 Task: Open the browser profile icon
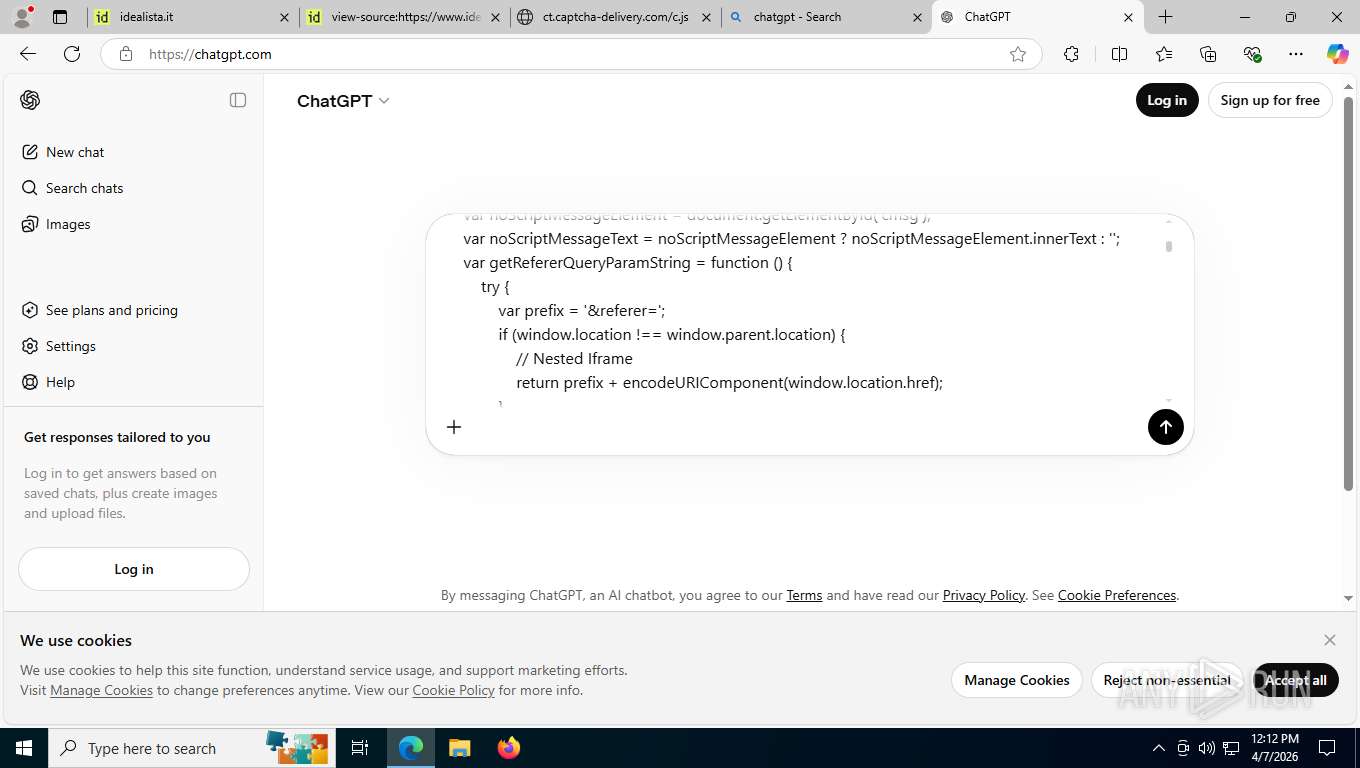coord(24,16)
